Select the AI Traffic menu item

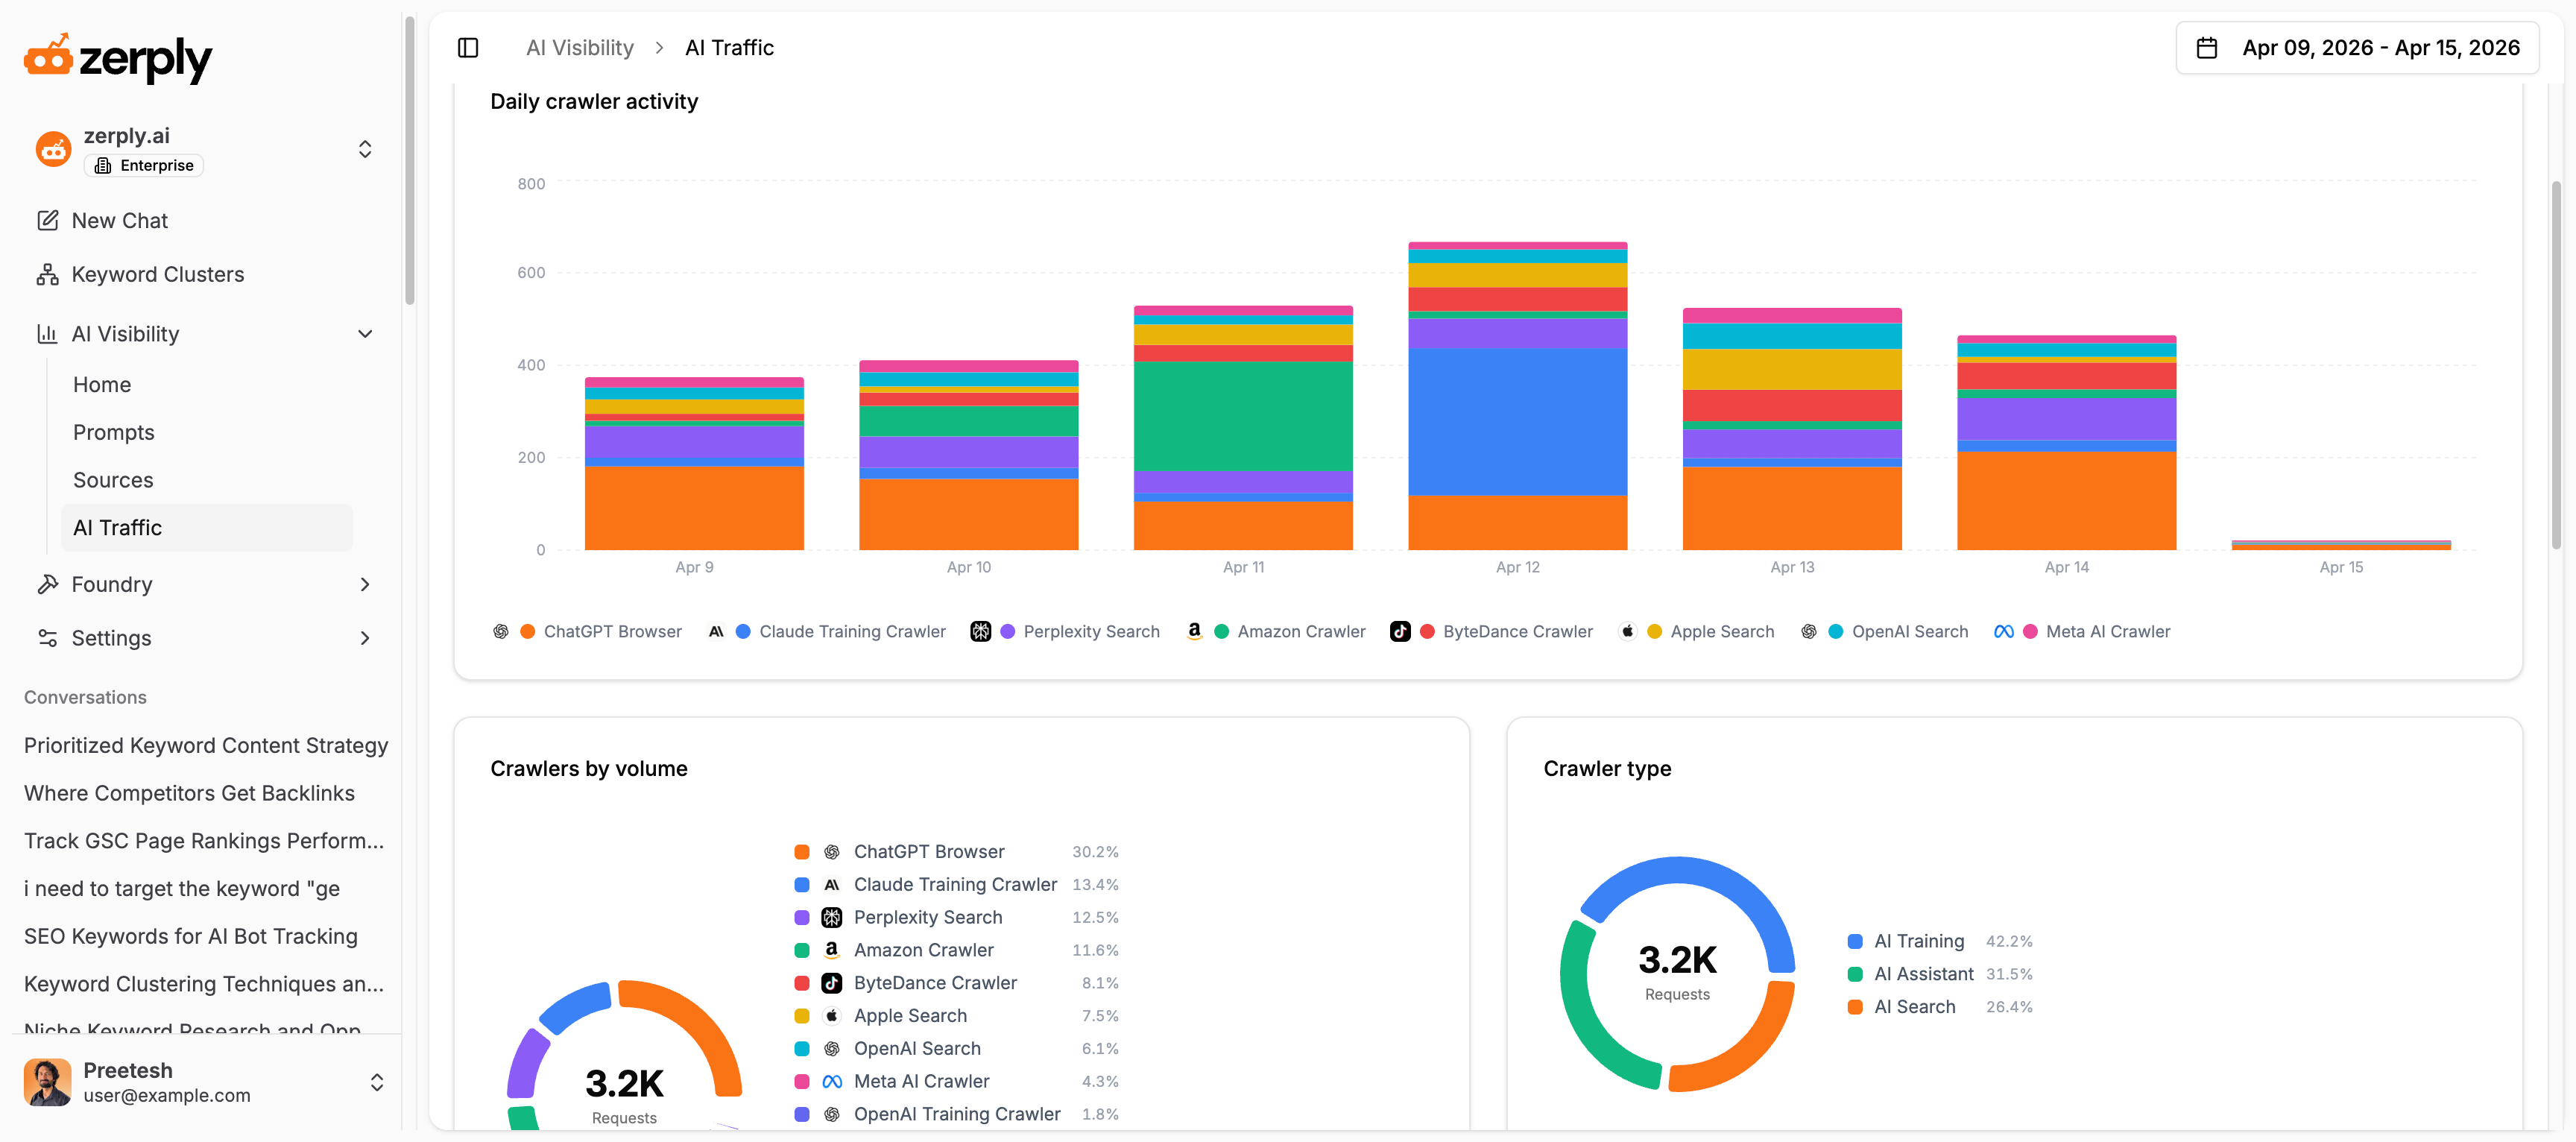click(207, 528)
